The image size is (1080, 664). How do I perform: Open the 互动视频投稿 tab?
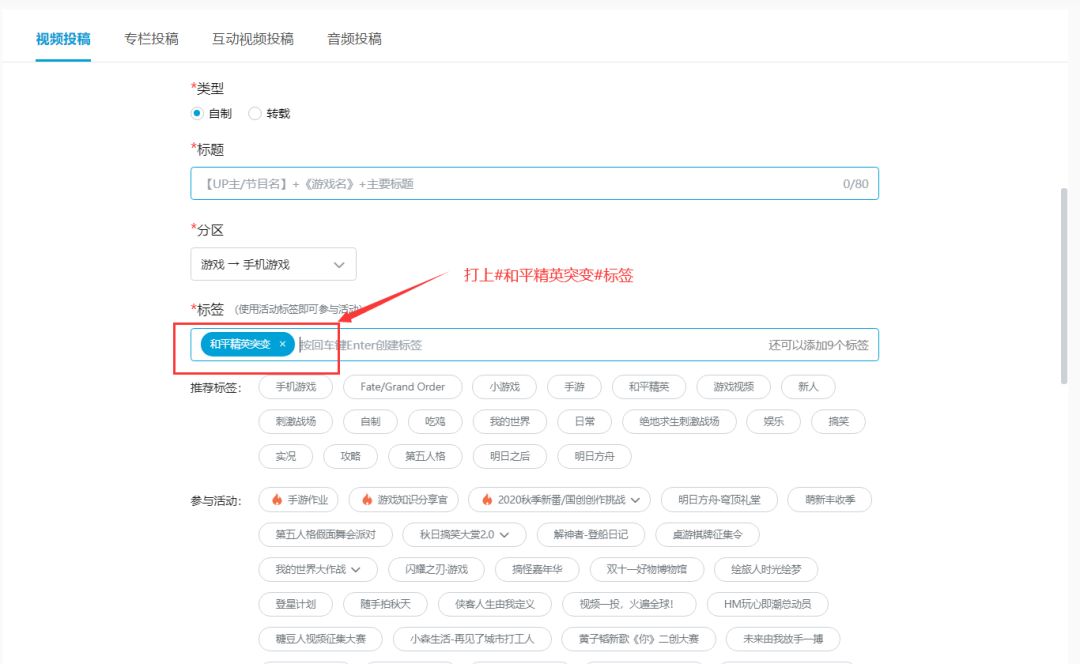(253, 39)
